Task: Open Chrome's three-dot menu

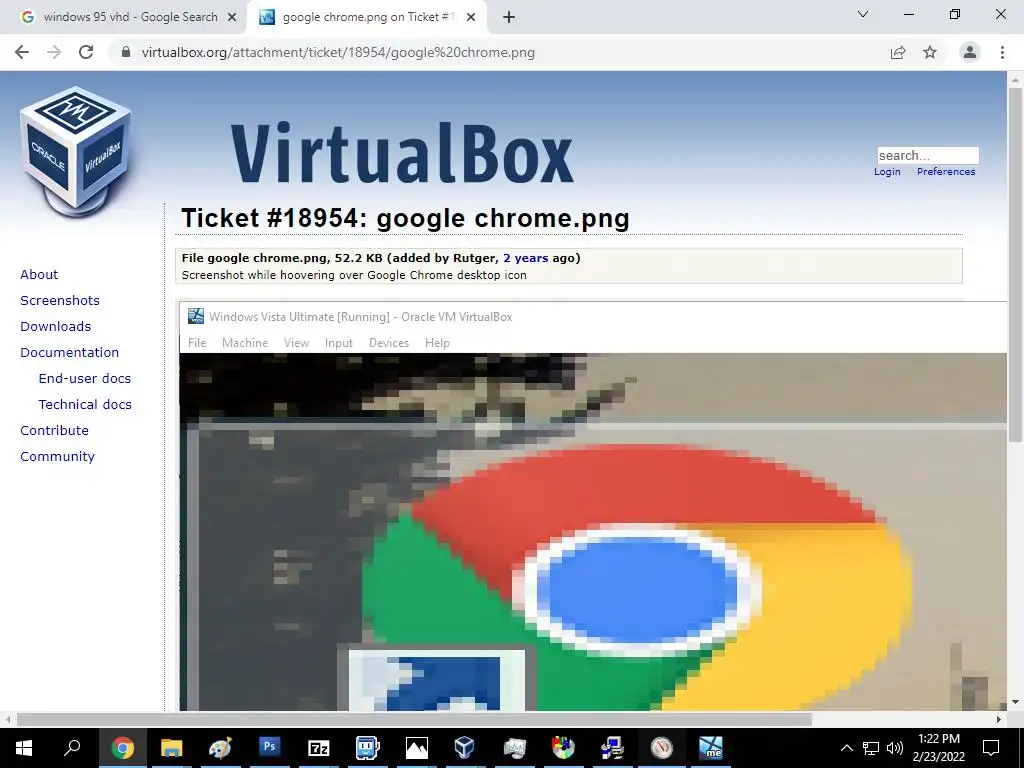Action: click(x=1002, y=52)
